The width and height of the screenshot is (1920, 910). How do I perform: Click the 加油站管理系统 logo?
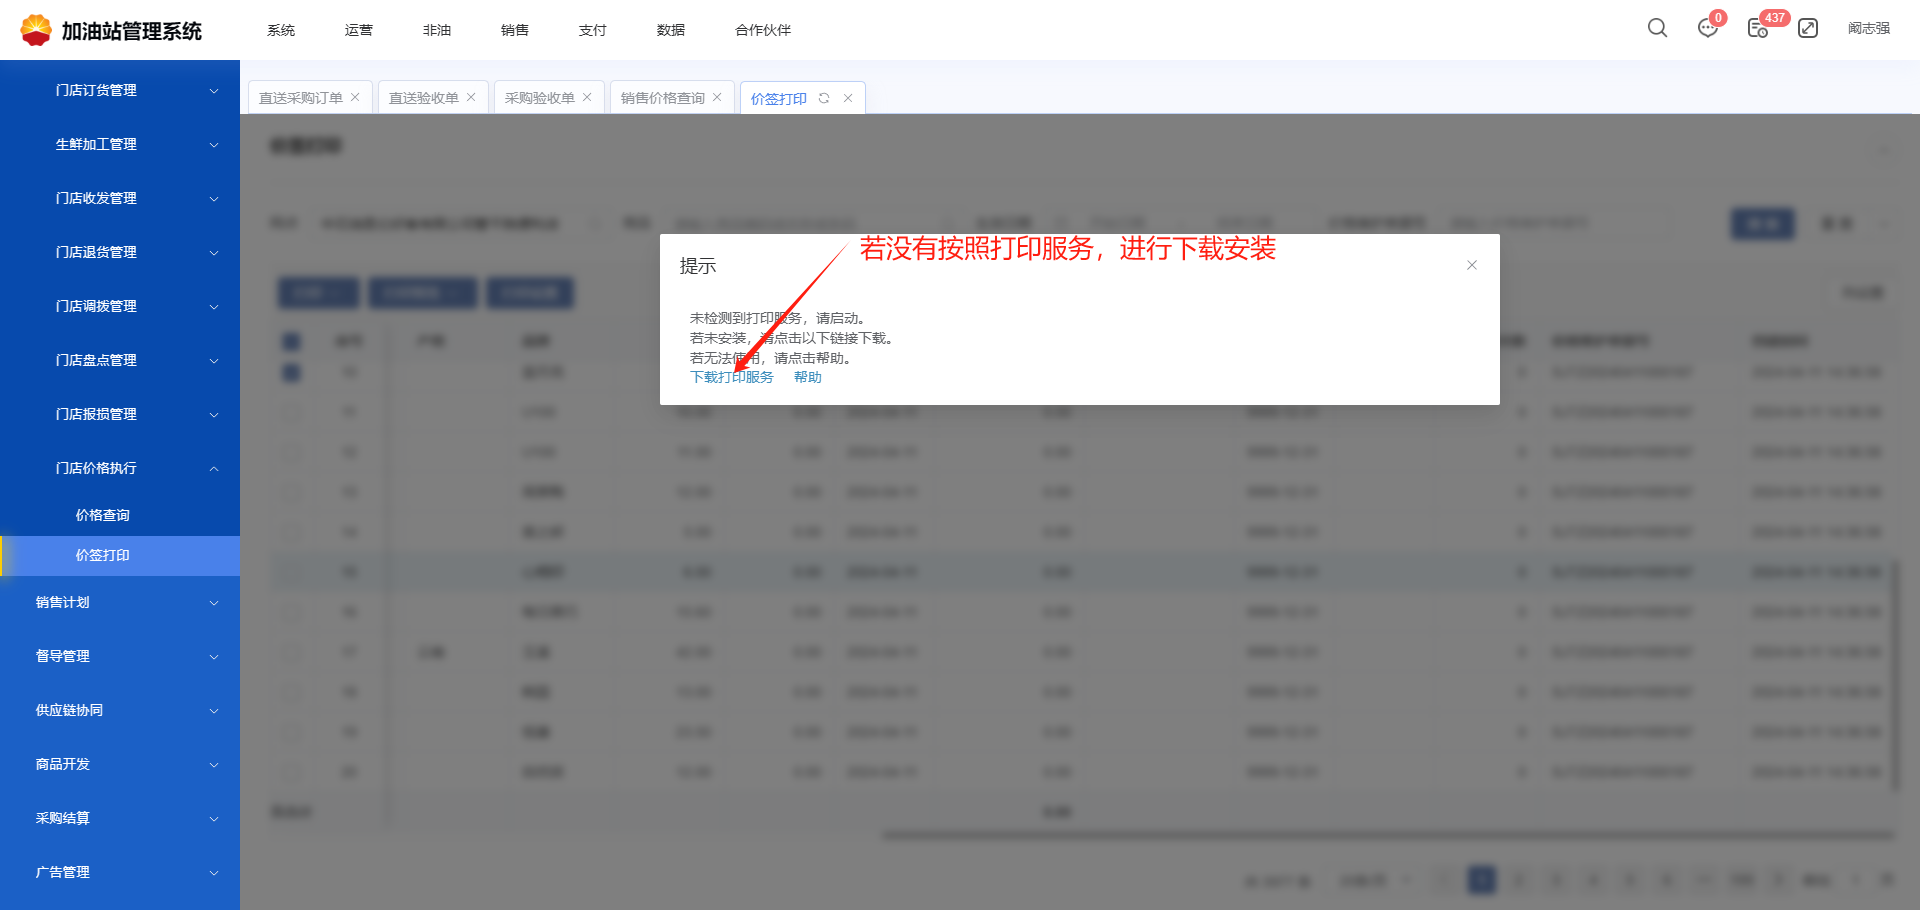coord(112,31)
